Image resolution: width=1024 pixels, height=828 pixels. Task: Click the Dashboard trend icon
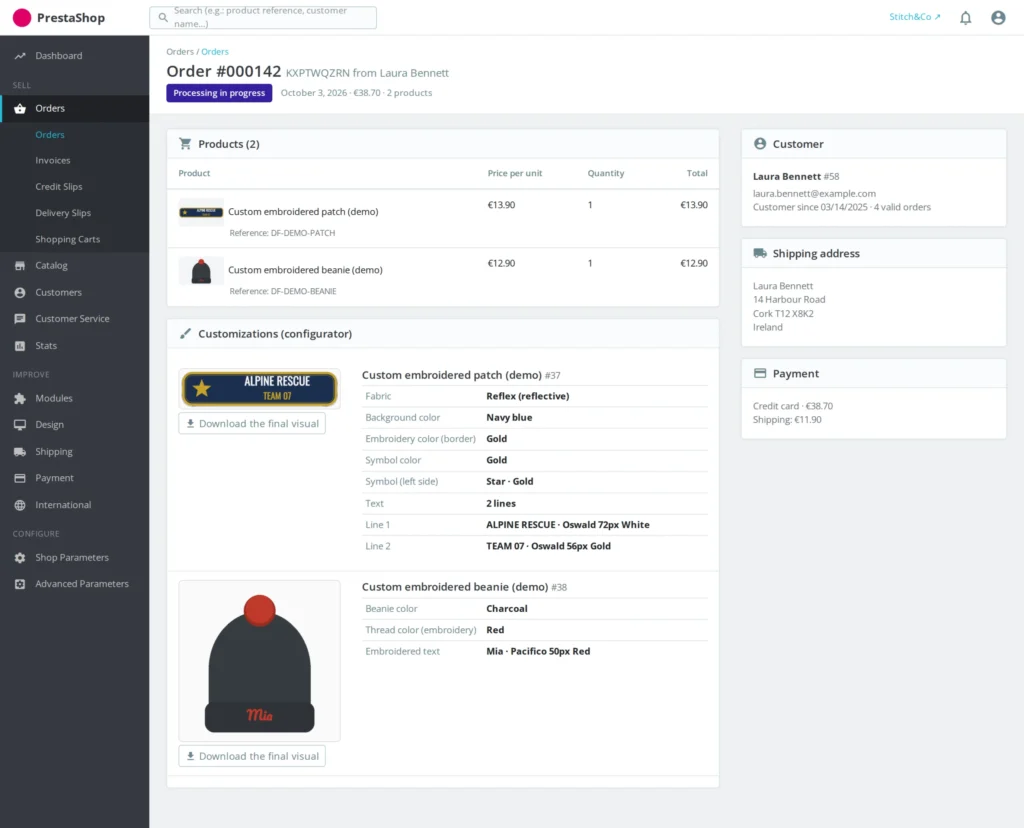(x=20, y=56)
